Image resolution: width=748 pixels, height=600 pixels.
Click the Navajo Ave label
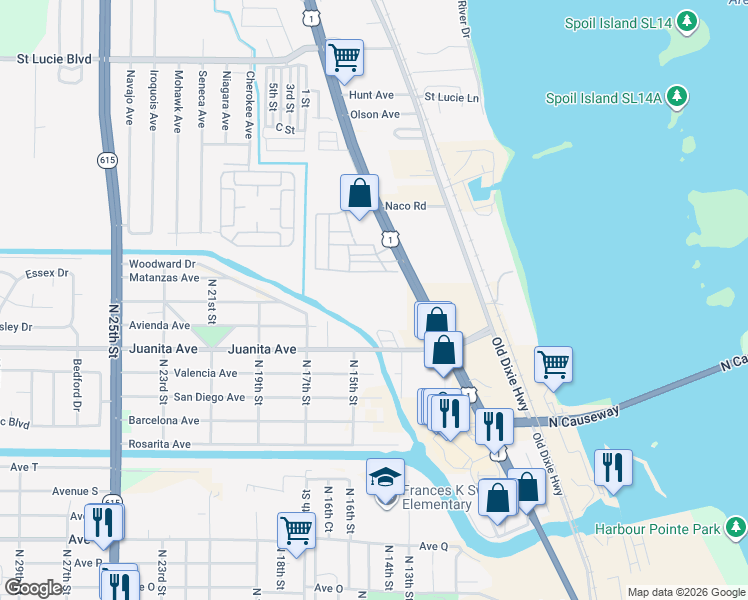click(x=130, y=97)
